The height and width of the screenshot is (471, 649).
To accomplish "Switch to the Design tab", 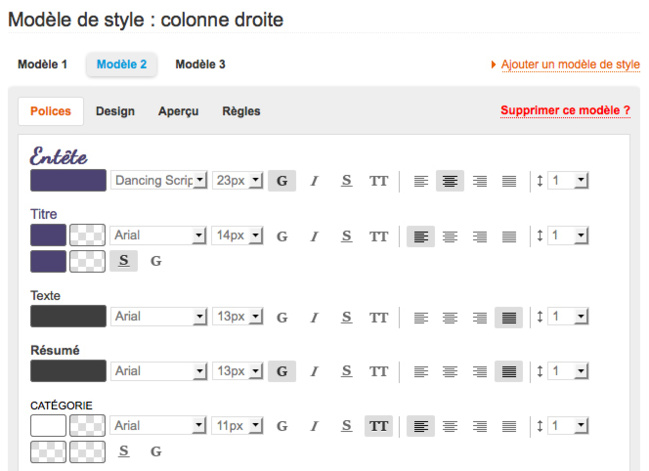I will [x=115, y=111].
